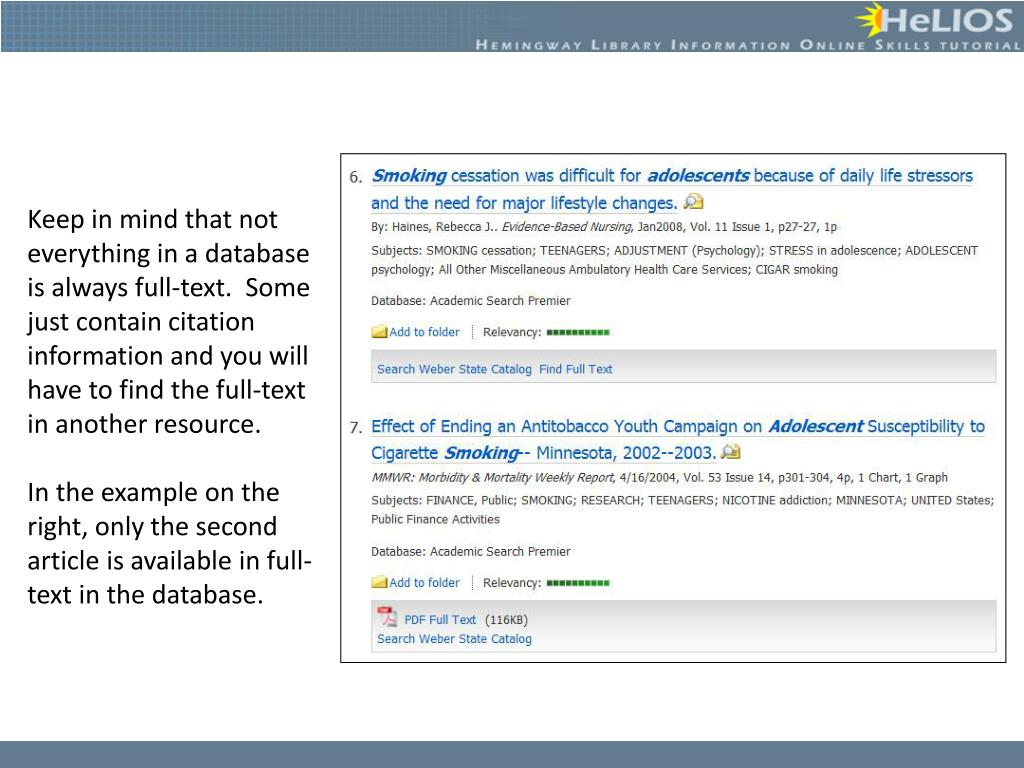
Task: Click 'Database: Academic Search Premier' under article 6
Action: (470, 300)
